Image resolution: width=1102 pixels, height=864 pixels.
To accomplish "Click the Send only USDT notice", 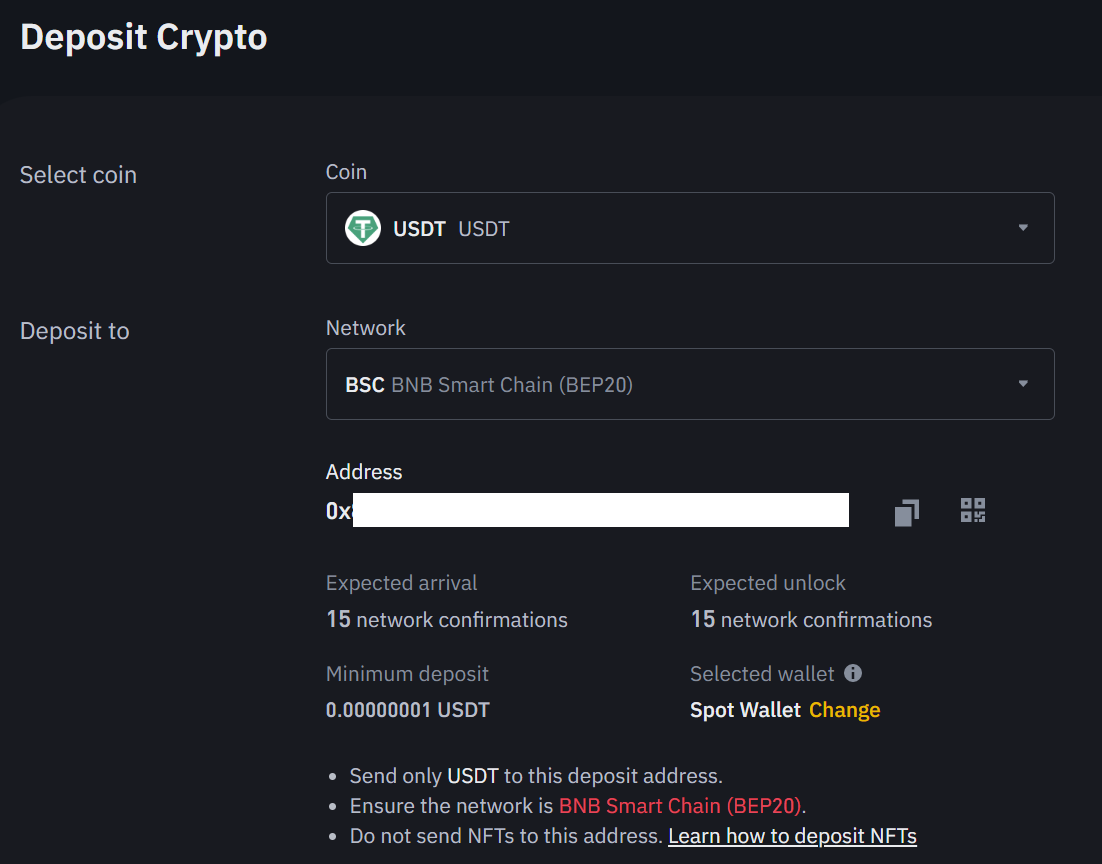I will 535,776.
